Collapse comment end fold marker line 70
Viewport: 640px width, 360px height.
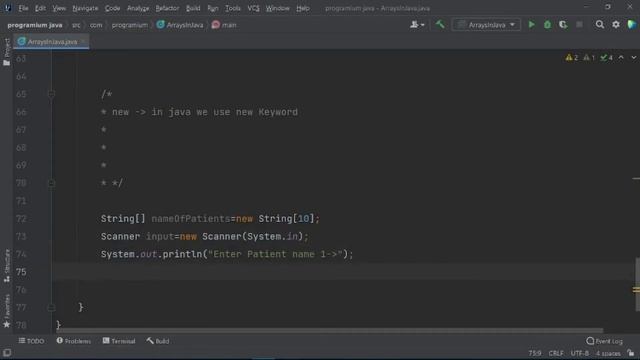51,183
